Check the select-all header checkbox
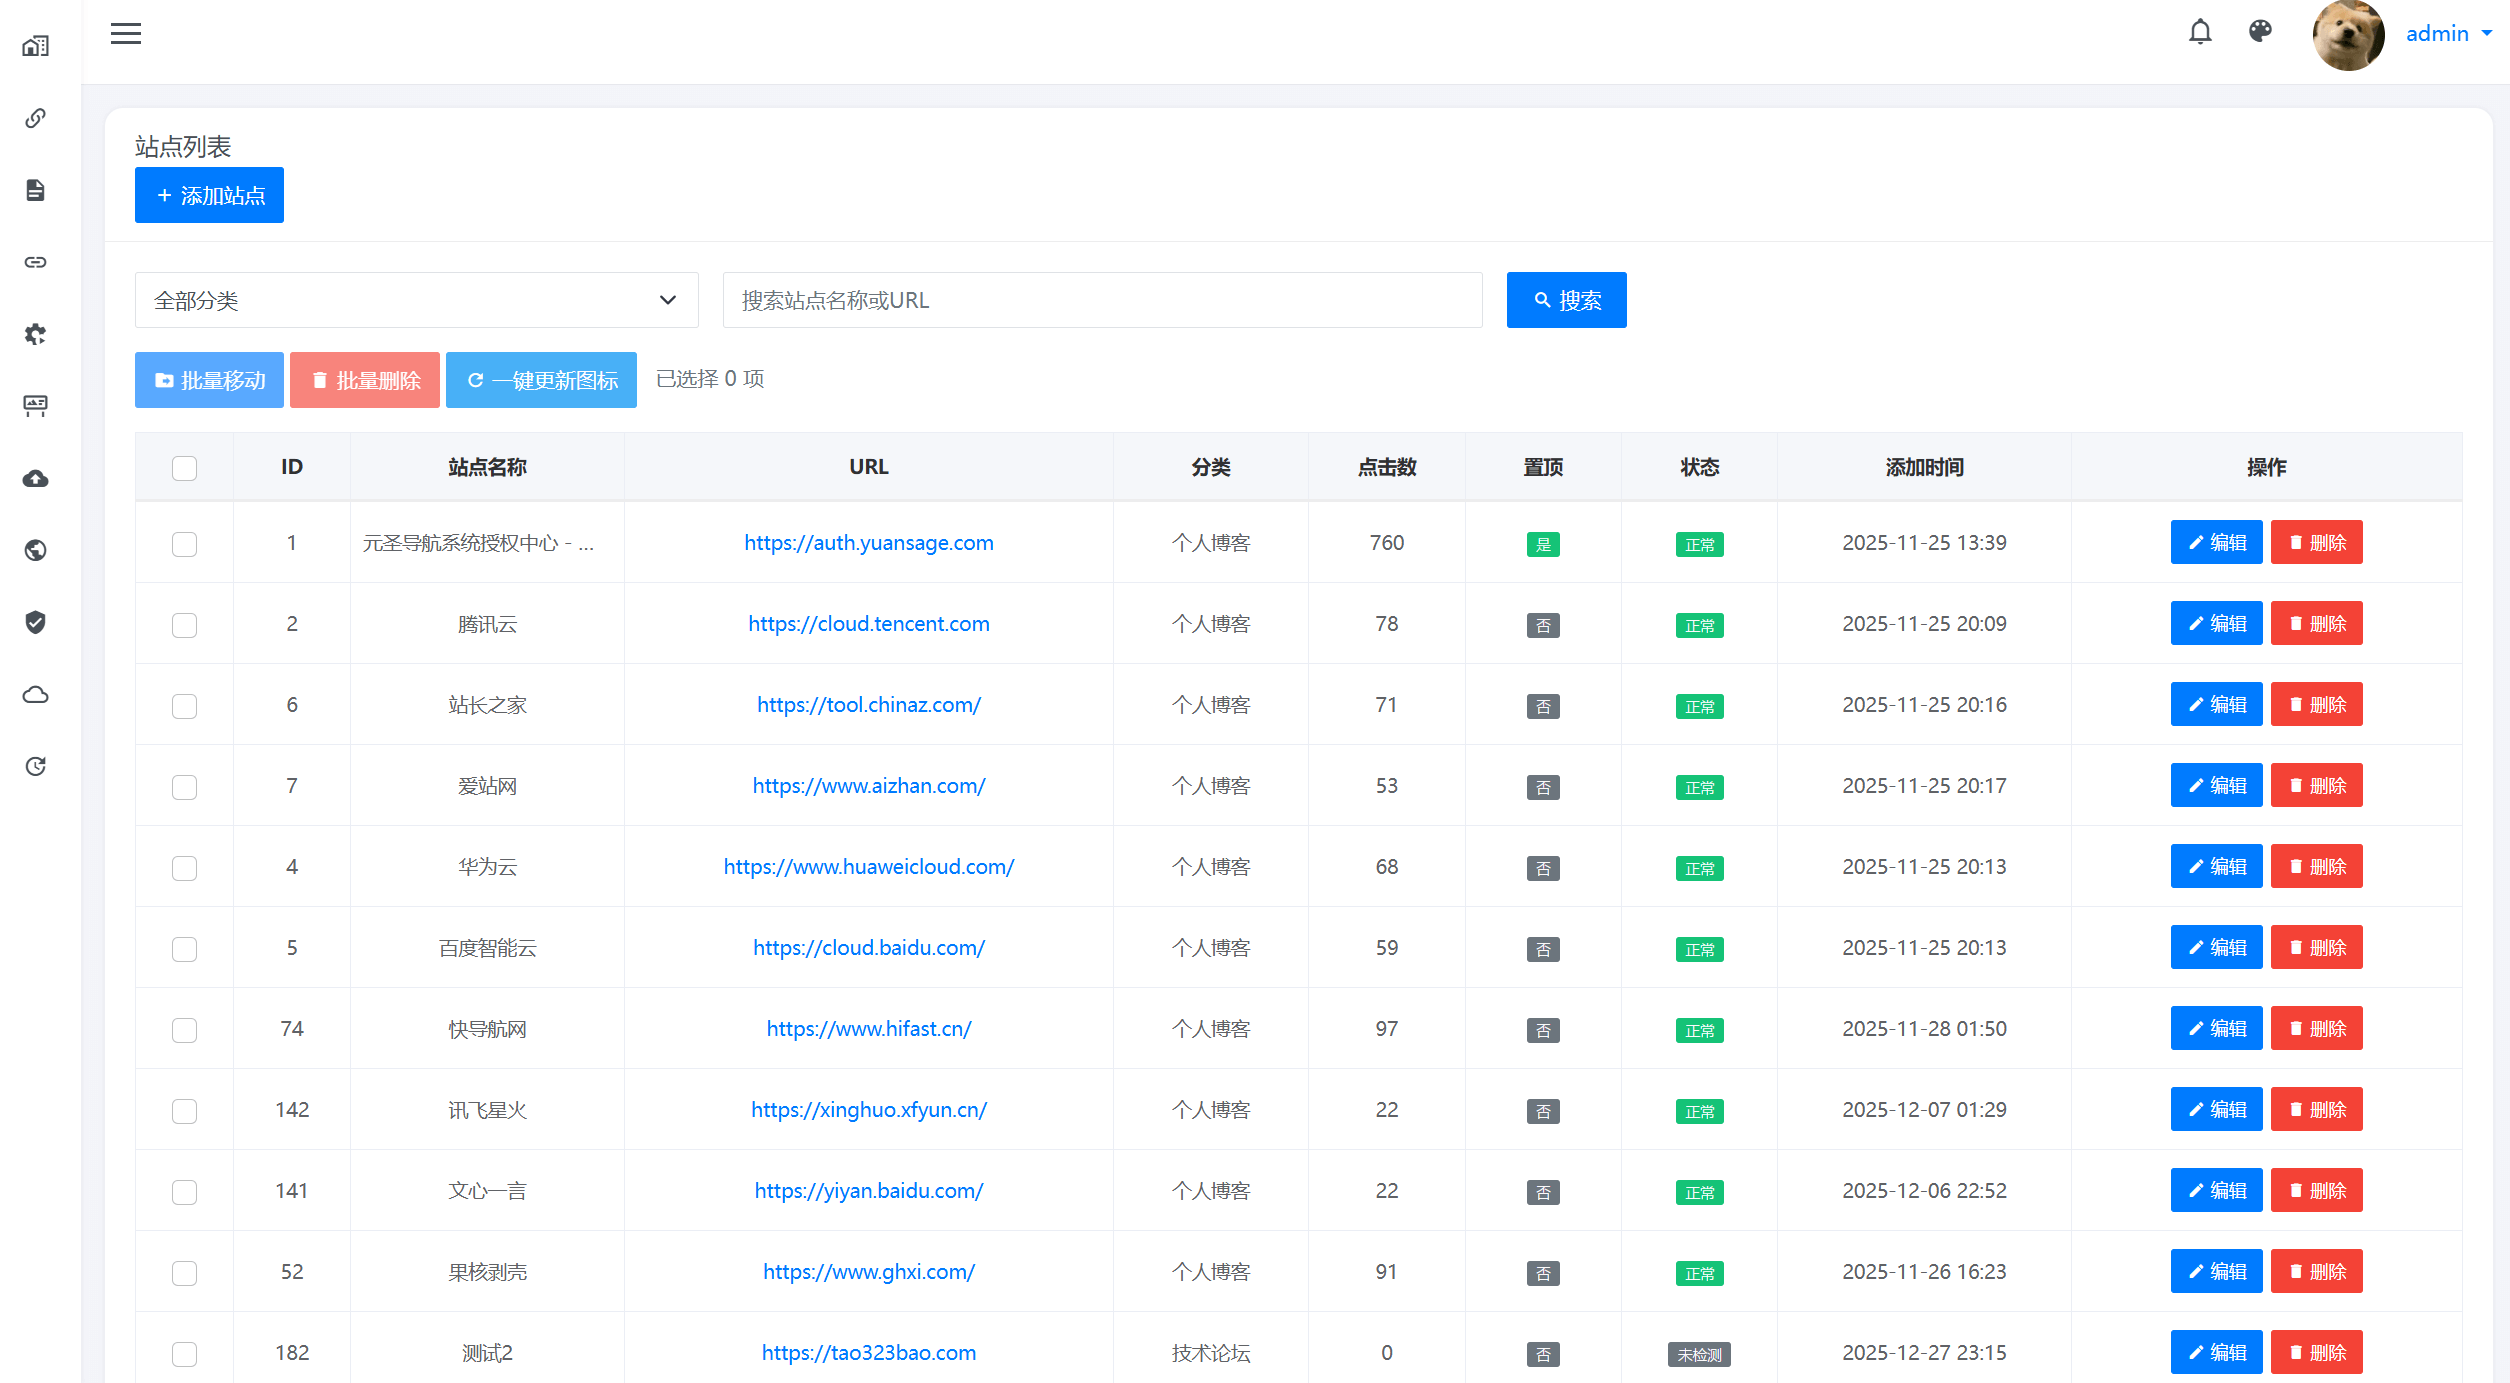 pyautogui.click(x=184, y=468)
